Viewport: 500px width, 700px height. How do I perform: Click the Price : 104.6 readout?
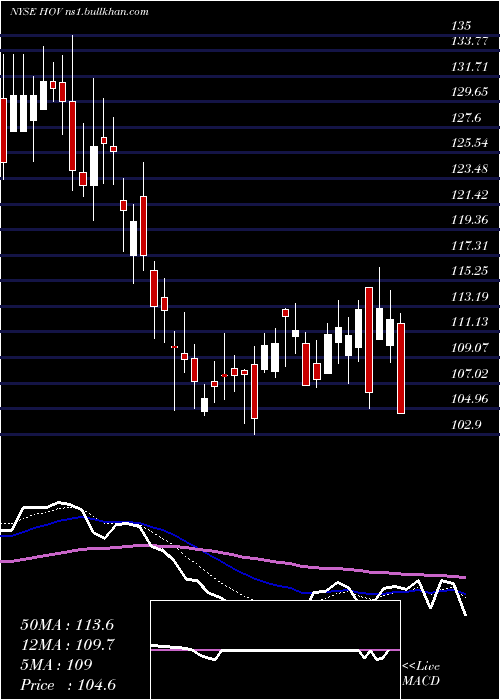pyautogui.click(x=70, y=685)
